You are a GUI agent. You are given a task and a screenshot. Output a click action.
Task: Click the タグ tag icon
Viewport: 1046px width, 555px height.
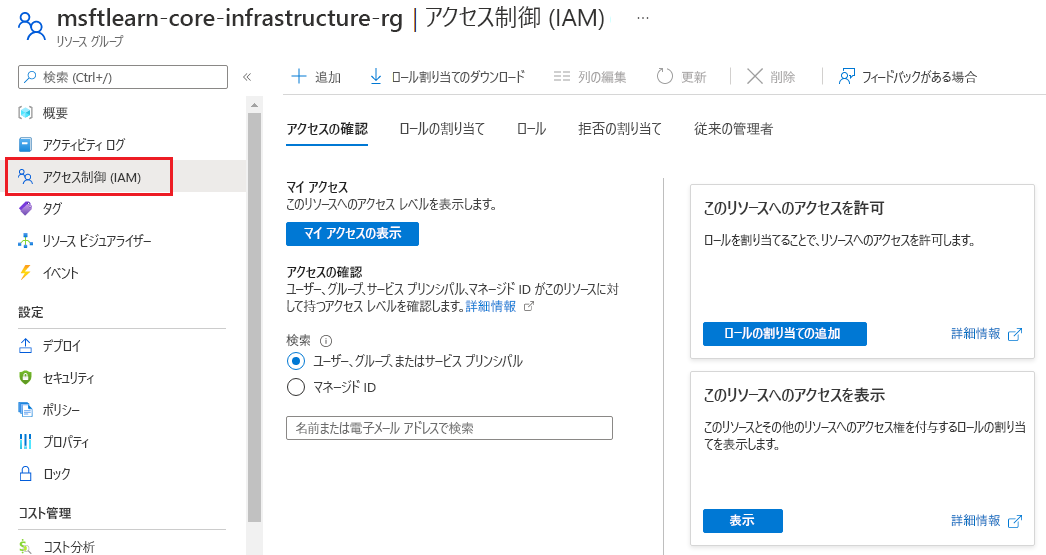pyautogui.click(x=25, y=208)
